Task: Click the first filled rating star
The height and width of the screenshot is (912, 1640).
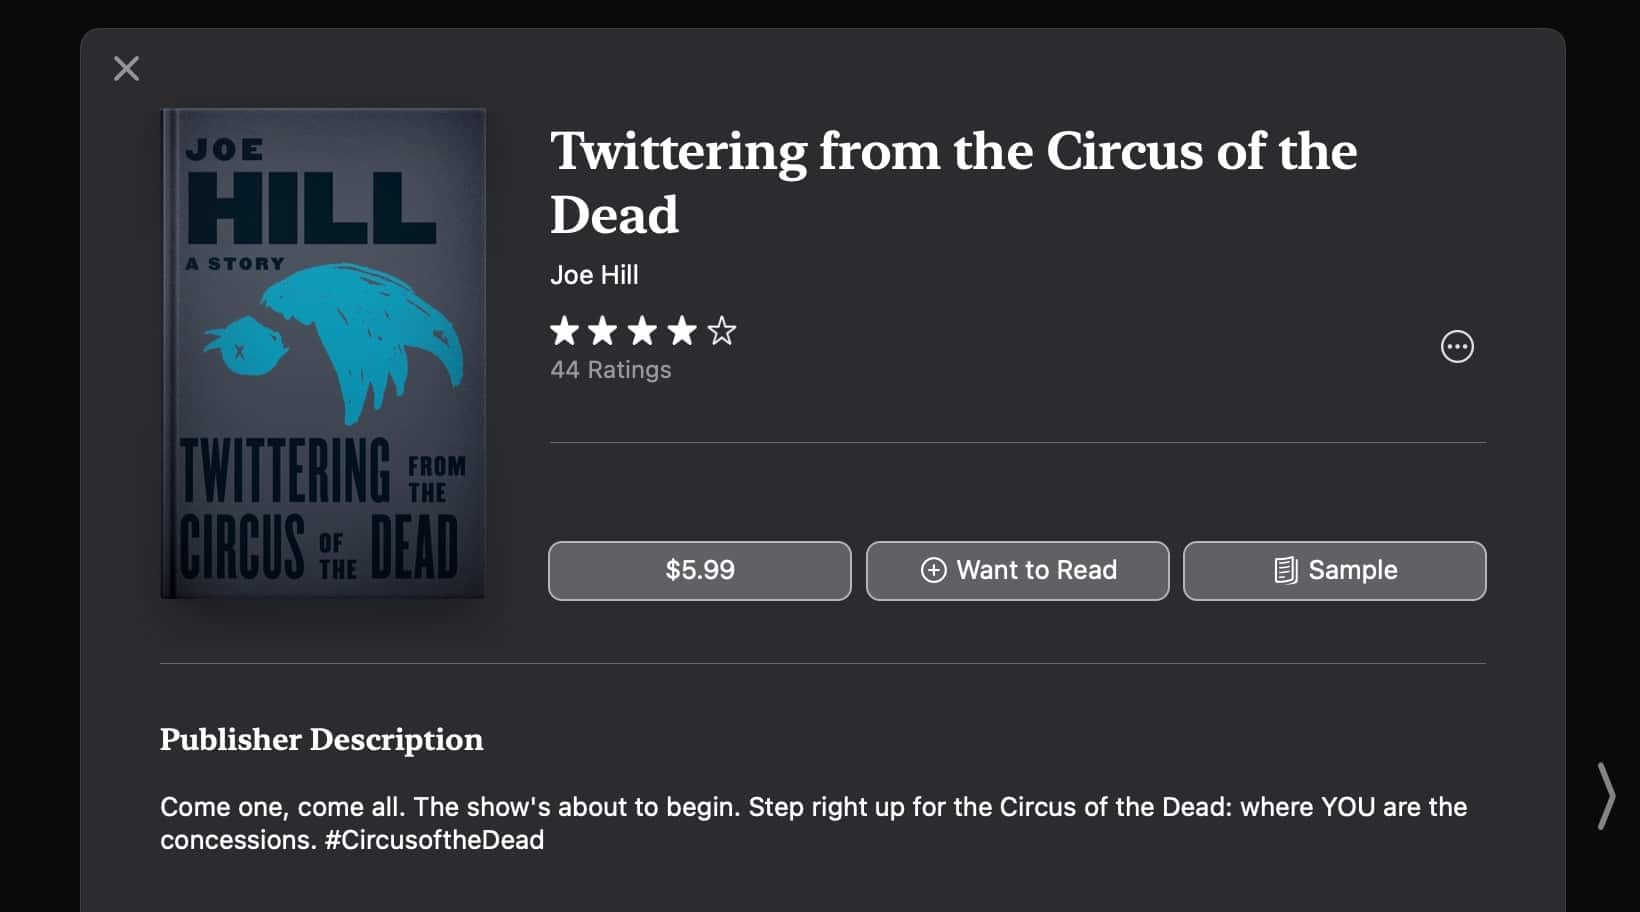Action: pyautogui.click(x=565, y=330)
